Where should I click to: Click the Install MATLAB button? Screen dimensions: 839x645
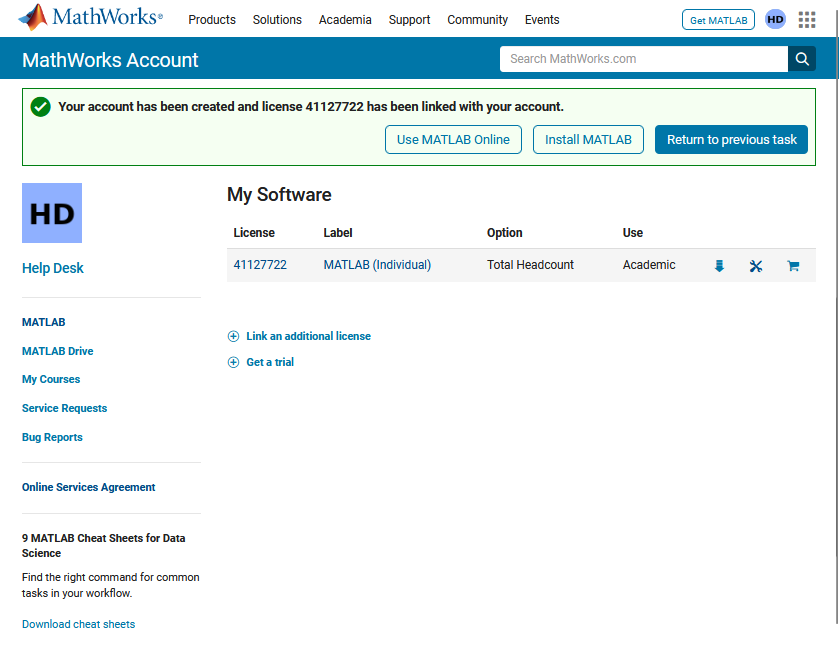[588, 140]
